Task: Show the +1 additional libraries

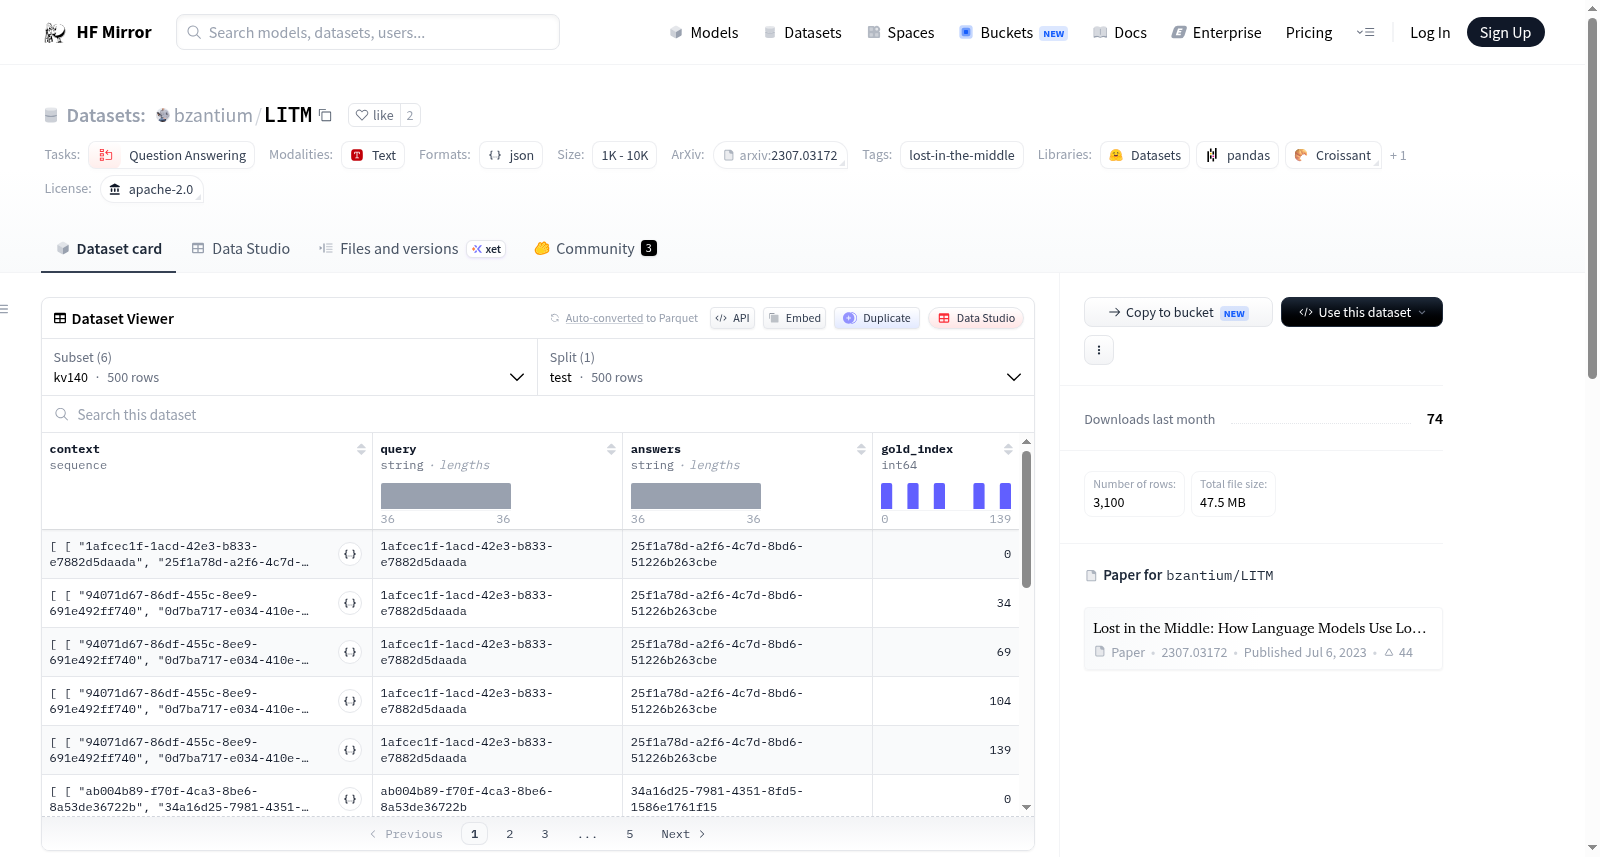Action: click(x=1398, y=156)
